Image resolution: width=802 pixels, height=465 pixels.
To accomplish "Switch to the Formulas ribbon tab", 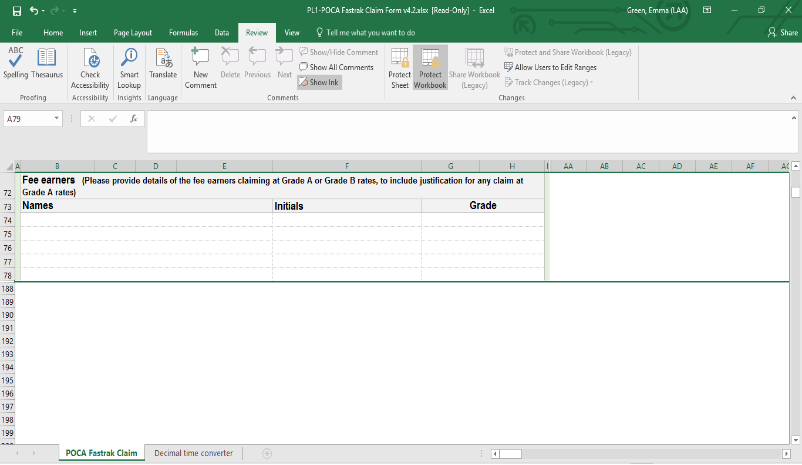I will tap(183, 33).
